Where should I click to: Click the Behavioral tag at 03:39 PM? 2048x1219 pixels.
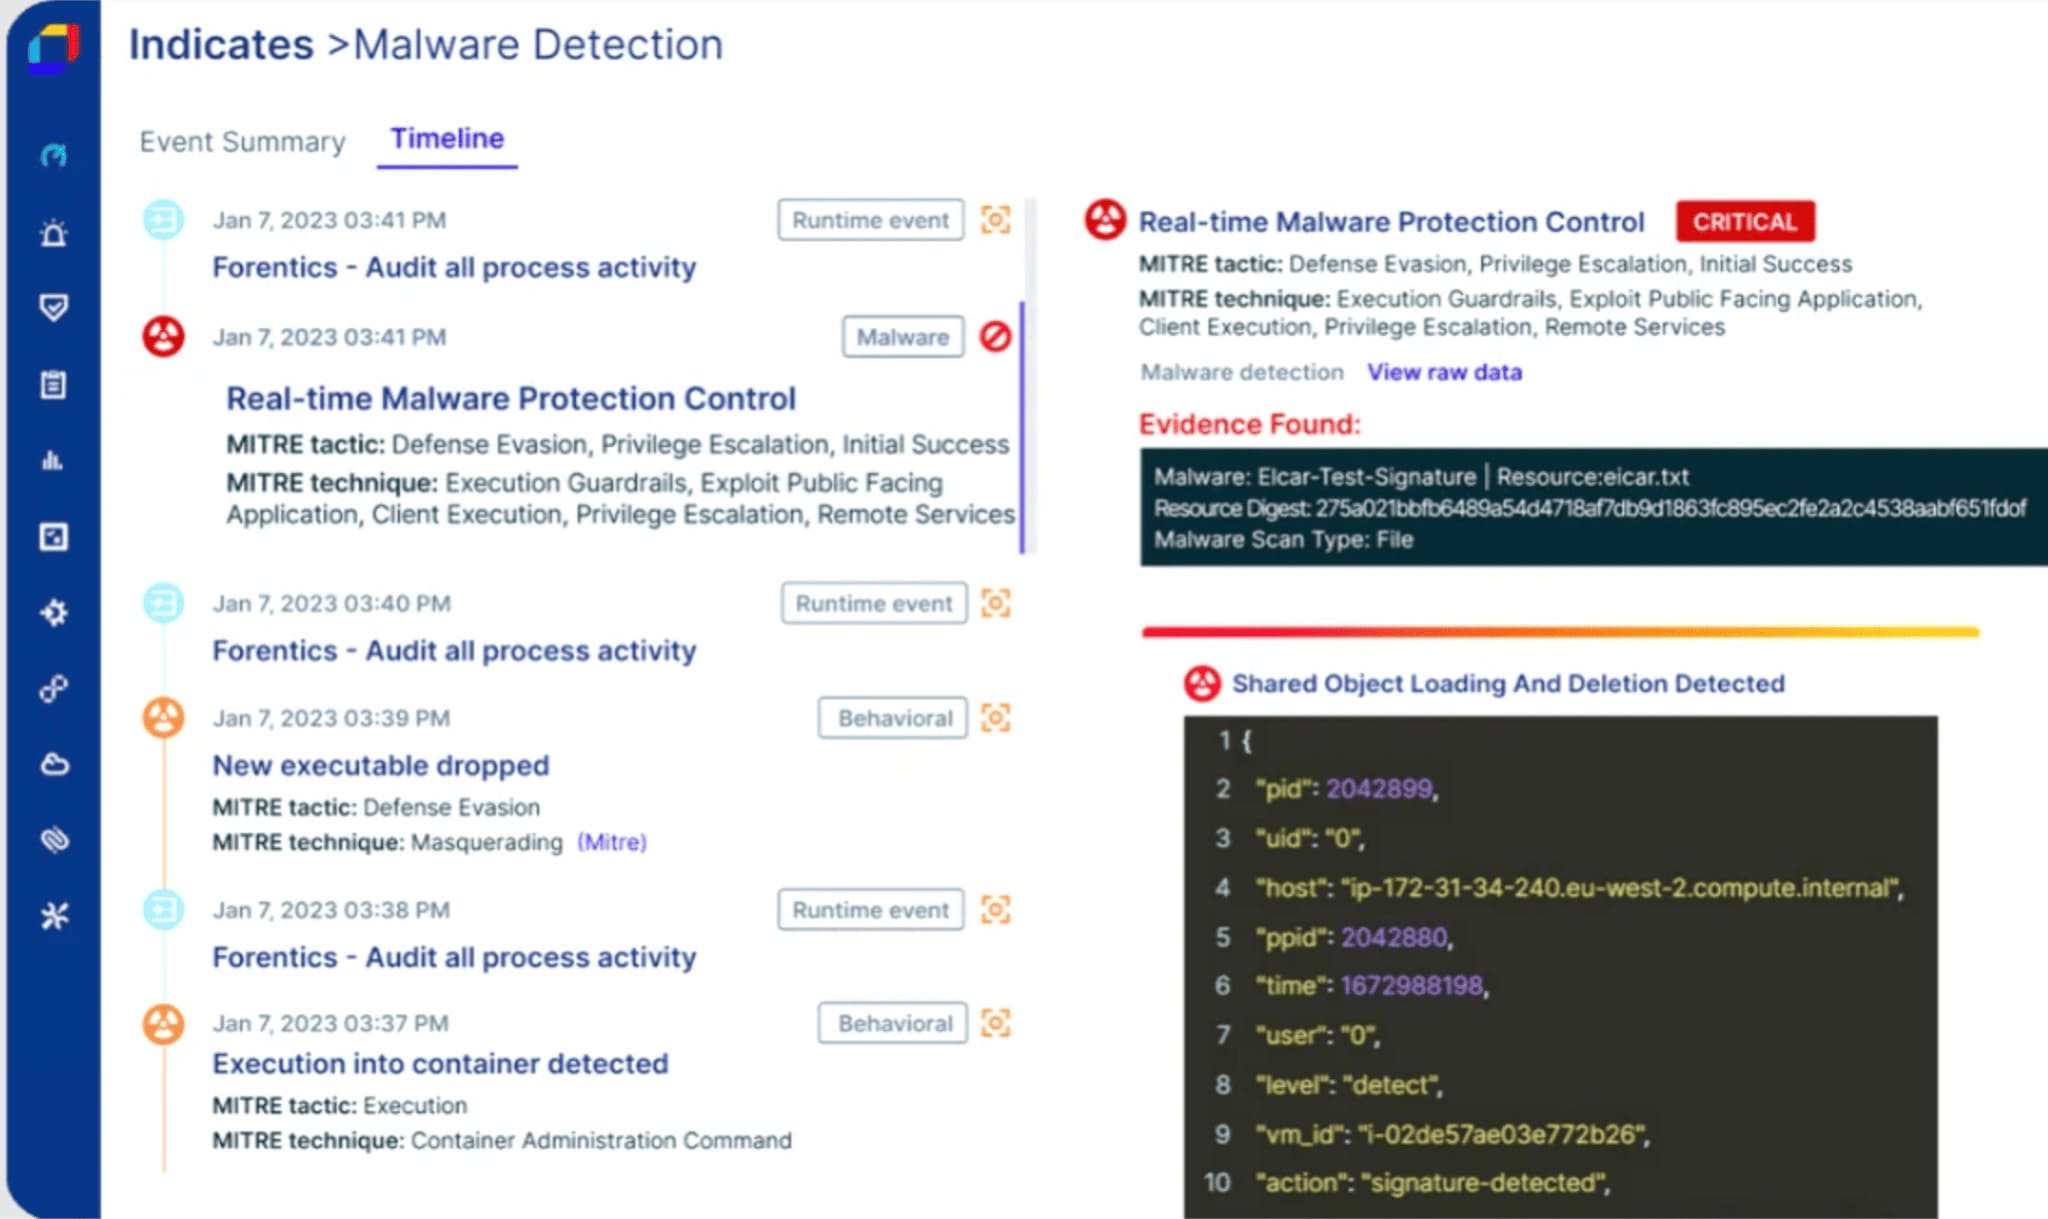894,718
